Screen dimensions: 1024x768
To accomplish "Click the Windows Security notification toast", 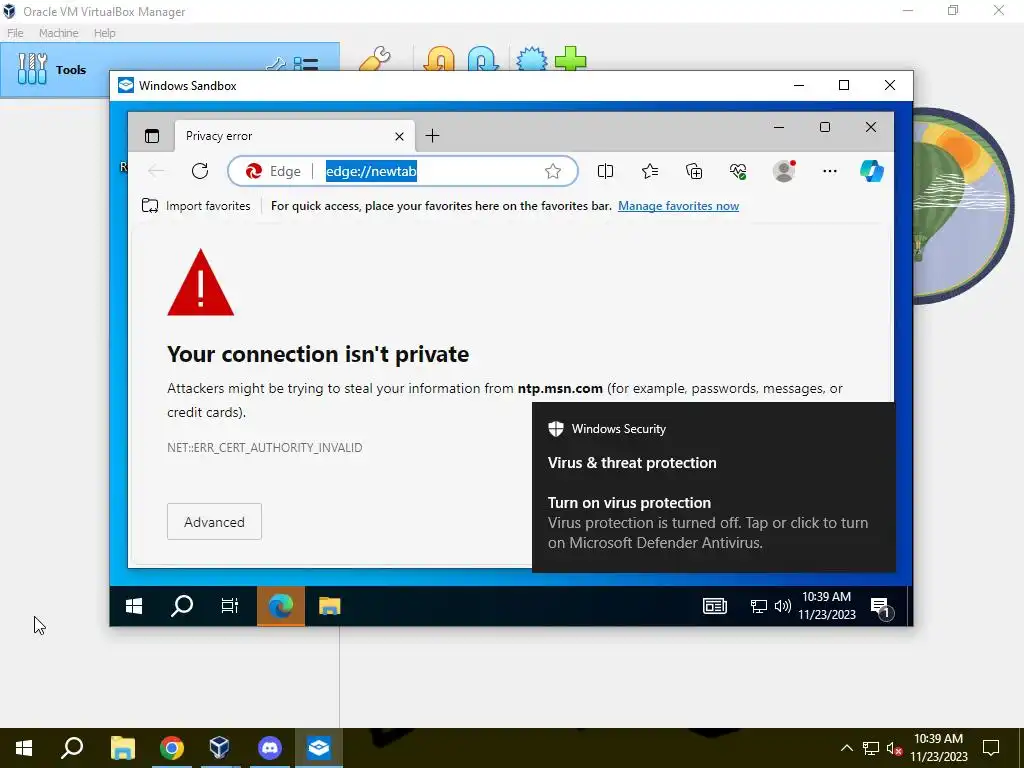I will [713, 487].
